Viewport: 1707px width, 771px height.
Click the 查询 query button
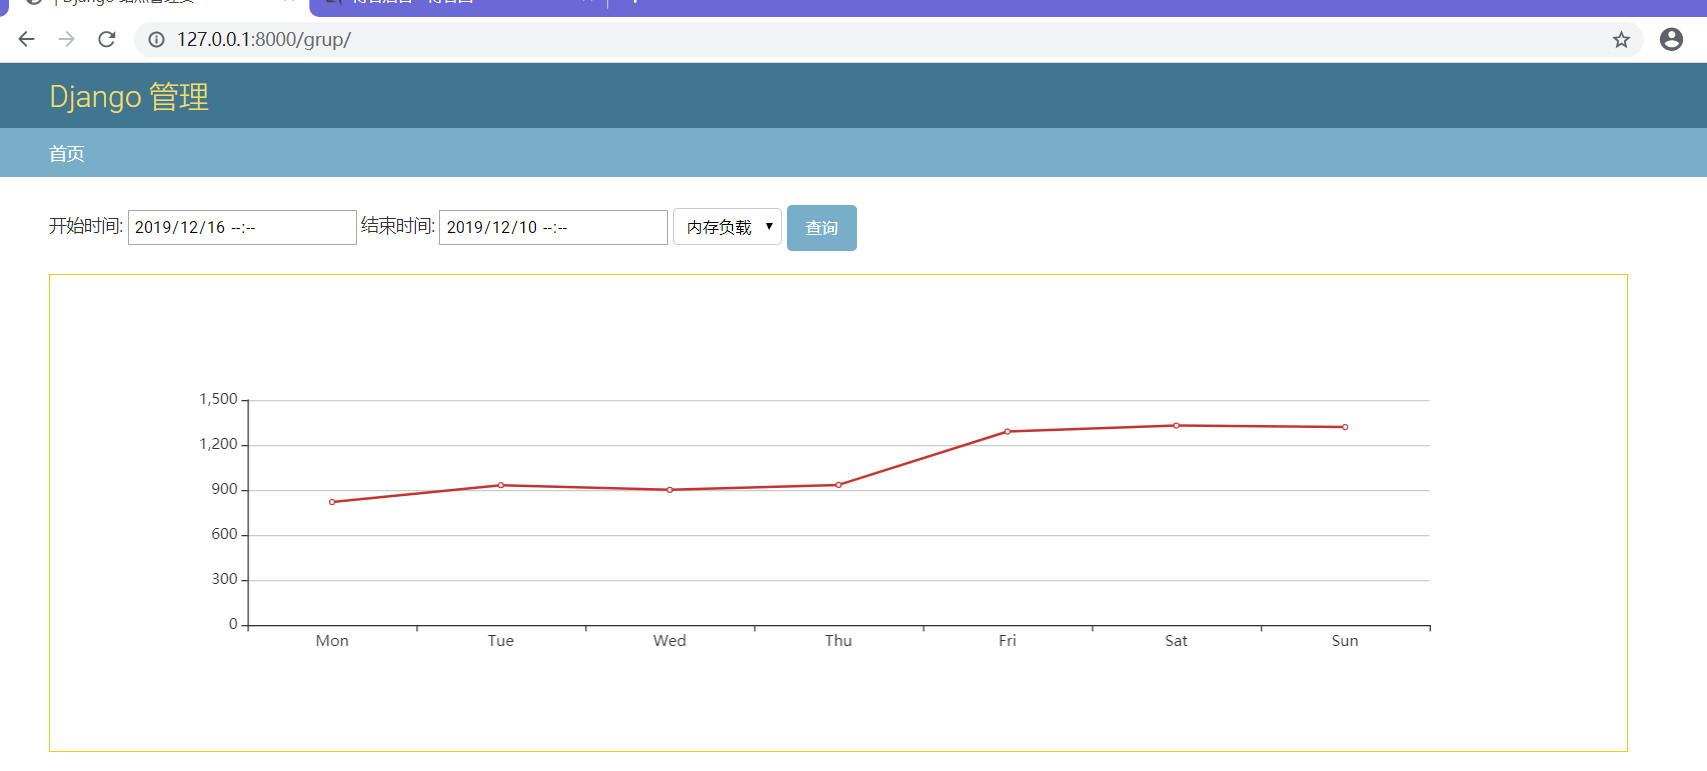click(x=822, y=228)
